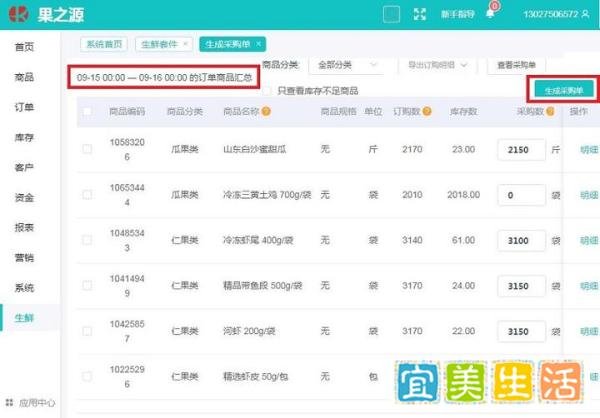
Task: Click the 商品编码 column header
Action: coord(127,111)
